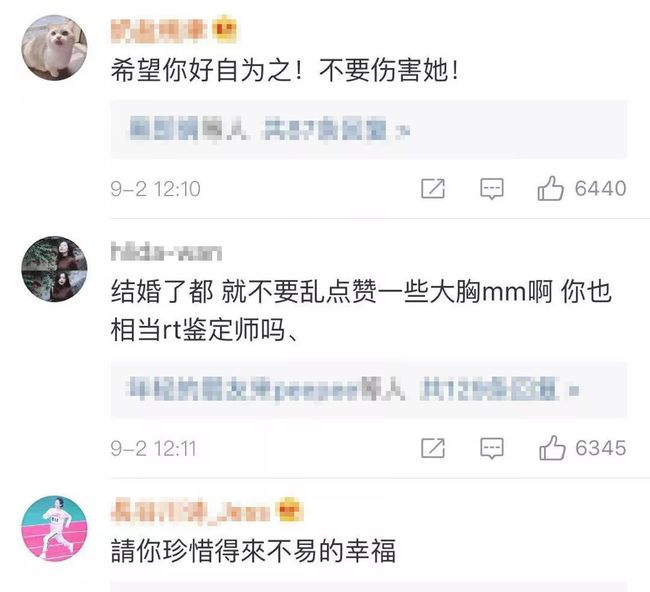Reply to the 9-2 12:11 comment
Viewport: 650px width, 592px height.
(x=492, y=449)
